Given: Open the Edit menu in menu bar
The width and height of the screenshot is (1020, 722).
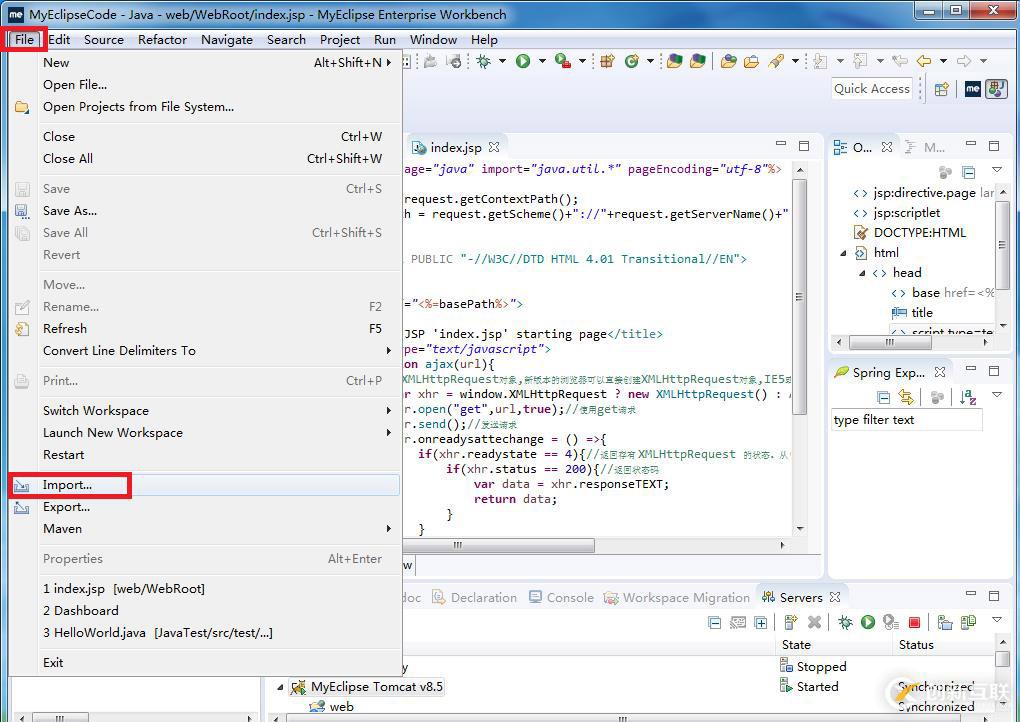Looking at the screenshot, I should pyautogui.click(x=59, y=40).
